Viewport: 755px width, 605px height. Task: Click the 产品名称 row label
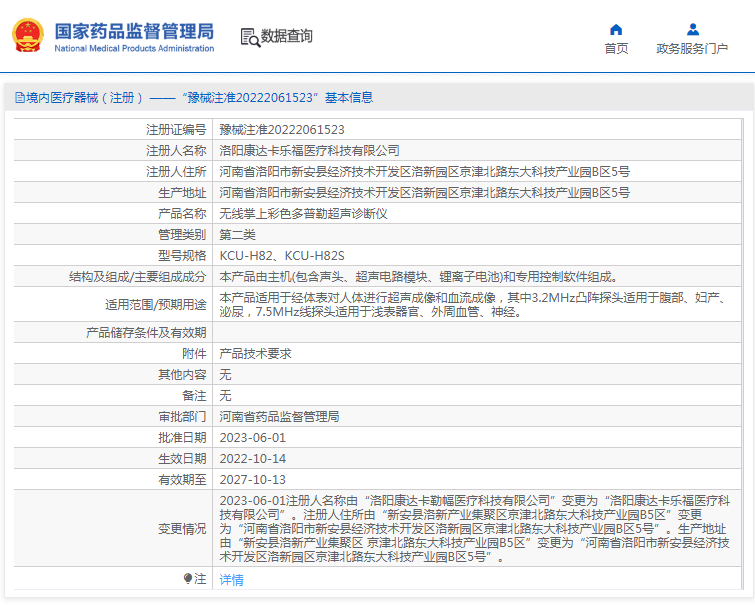(182, 213)
